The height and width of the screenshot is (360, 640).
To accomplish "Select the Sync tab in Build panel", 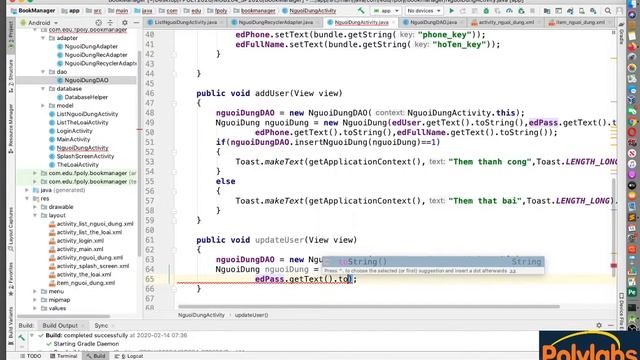I will [101, 325].
